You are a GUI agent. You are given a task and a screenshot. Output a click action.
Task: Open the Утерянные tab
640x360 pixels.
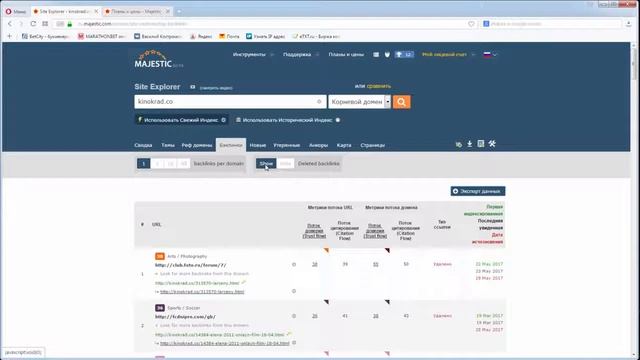287,145
